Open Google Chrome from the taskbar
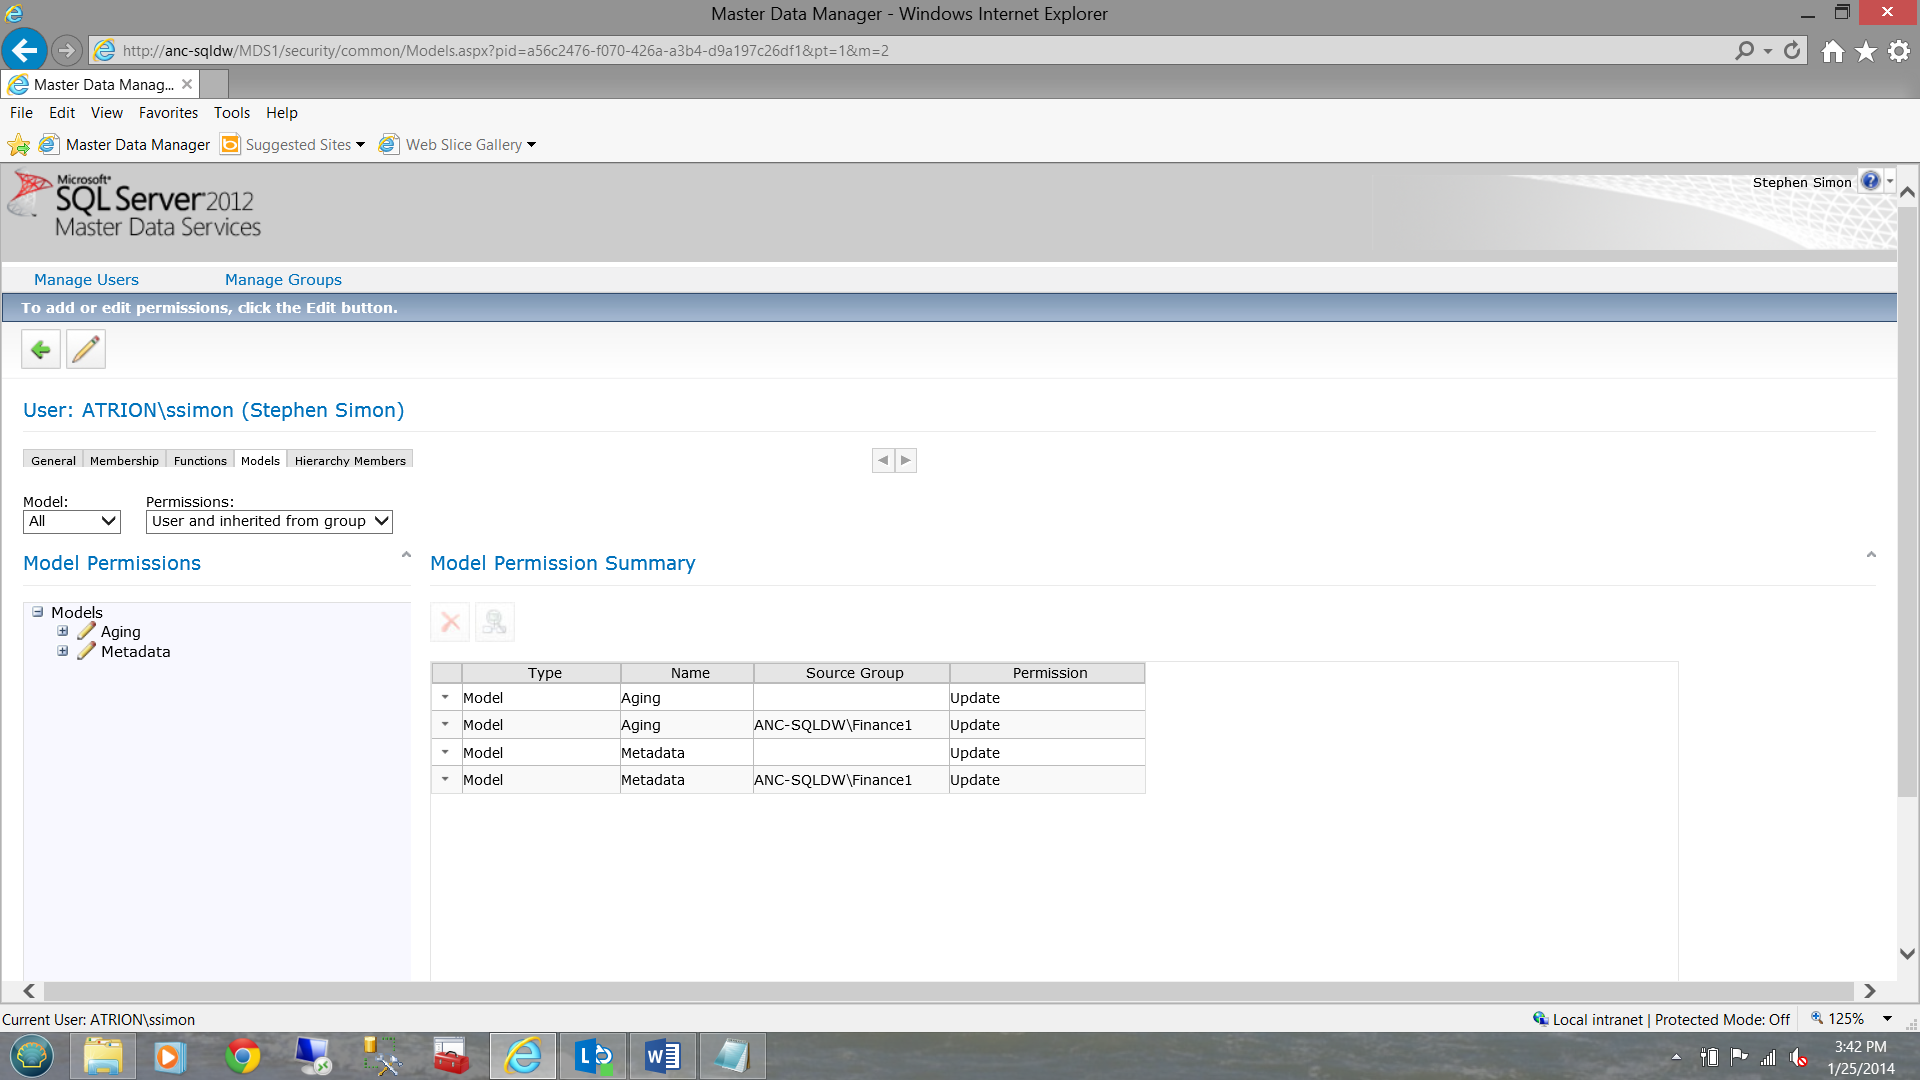The image size is (1920, 1080). (x=242, y=1056)
